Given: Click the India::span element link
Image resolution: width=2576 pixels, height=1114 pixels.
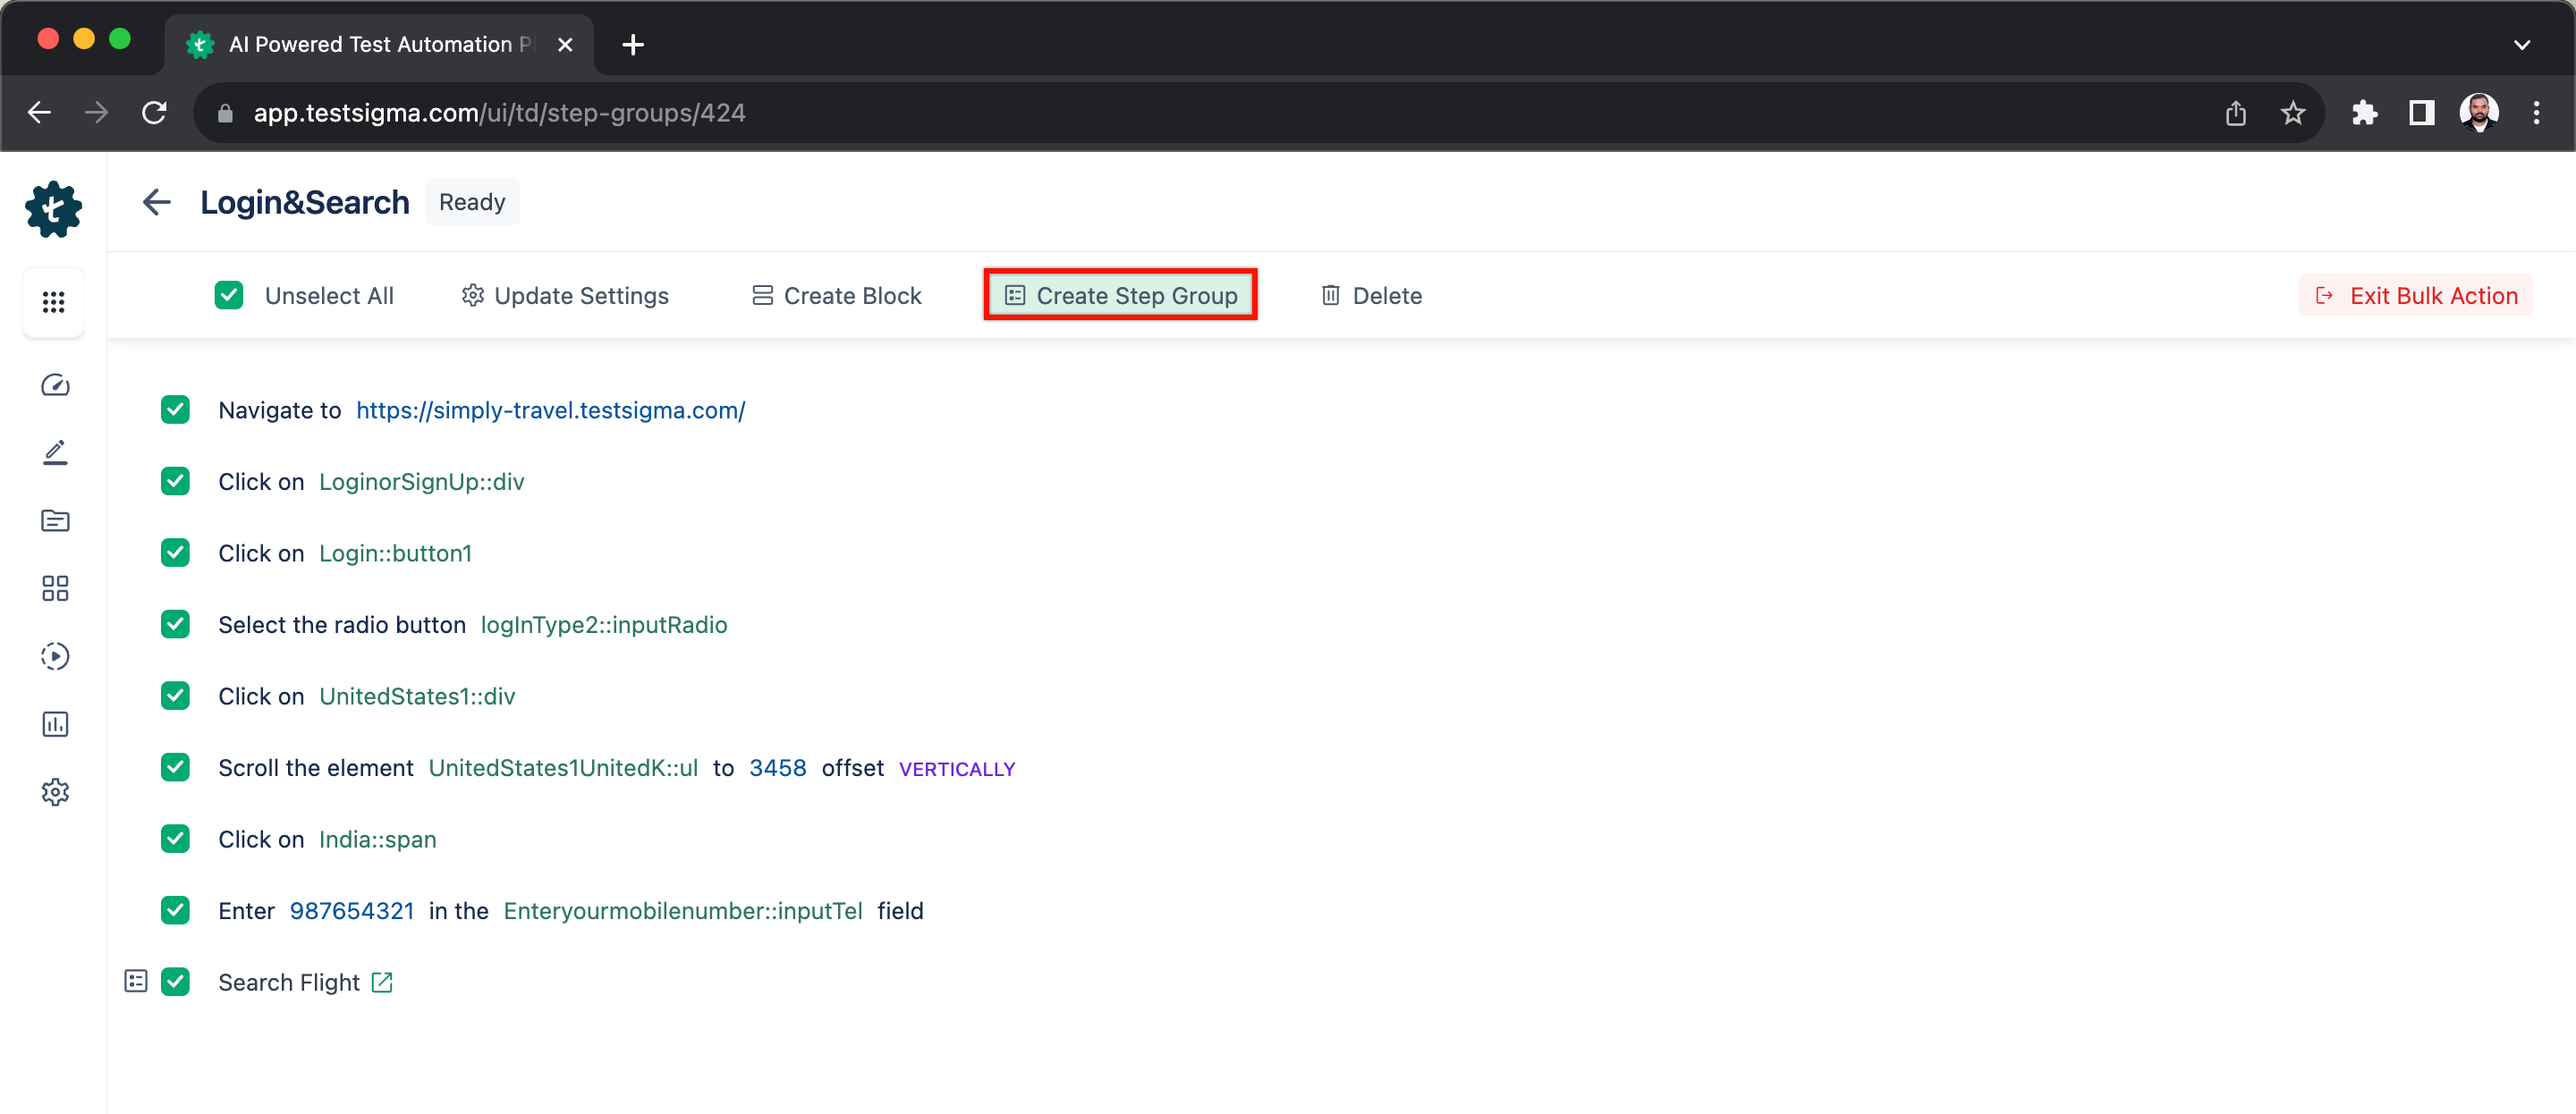Looking at the screenshot, I should (x=377, y=838).
